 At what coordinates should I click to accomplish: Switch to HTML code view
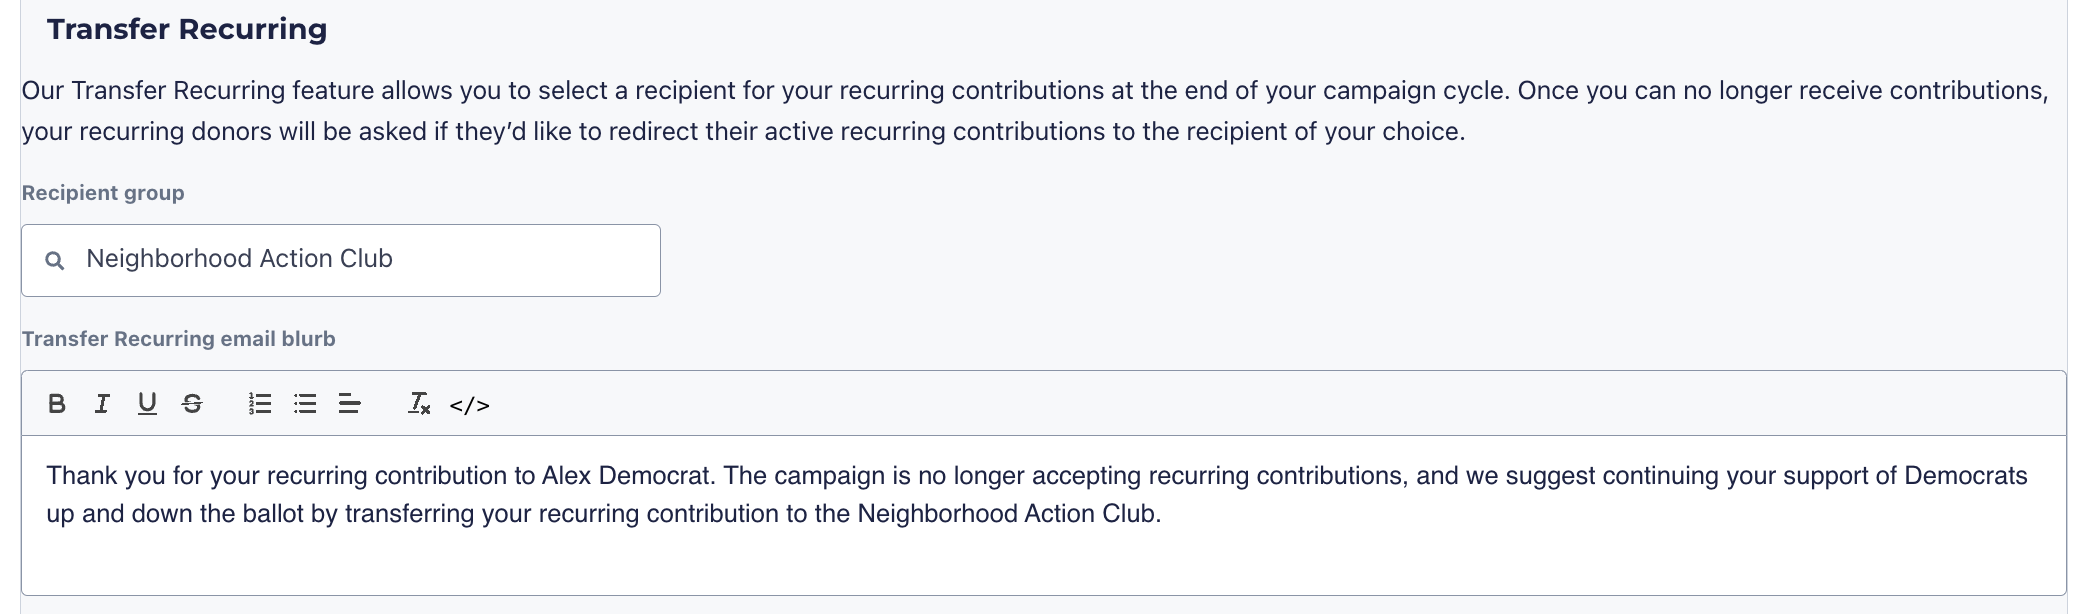tap(469, 405)
